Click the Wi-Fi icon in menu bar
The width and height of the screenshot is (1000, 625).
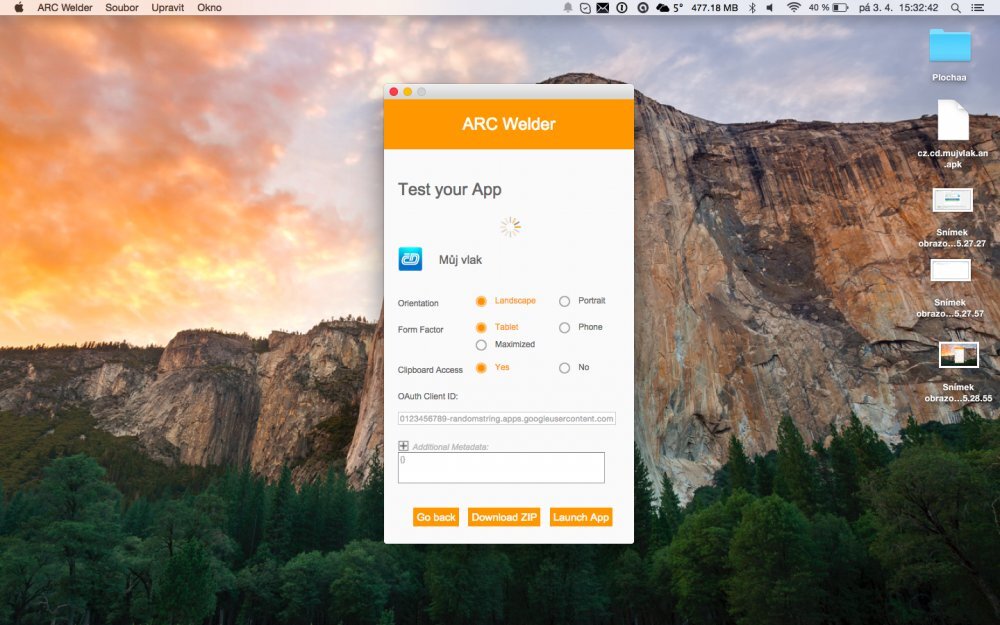coord(794,7)
